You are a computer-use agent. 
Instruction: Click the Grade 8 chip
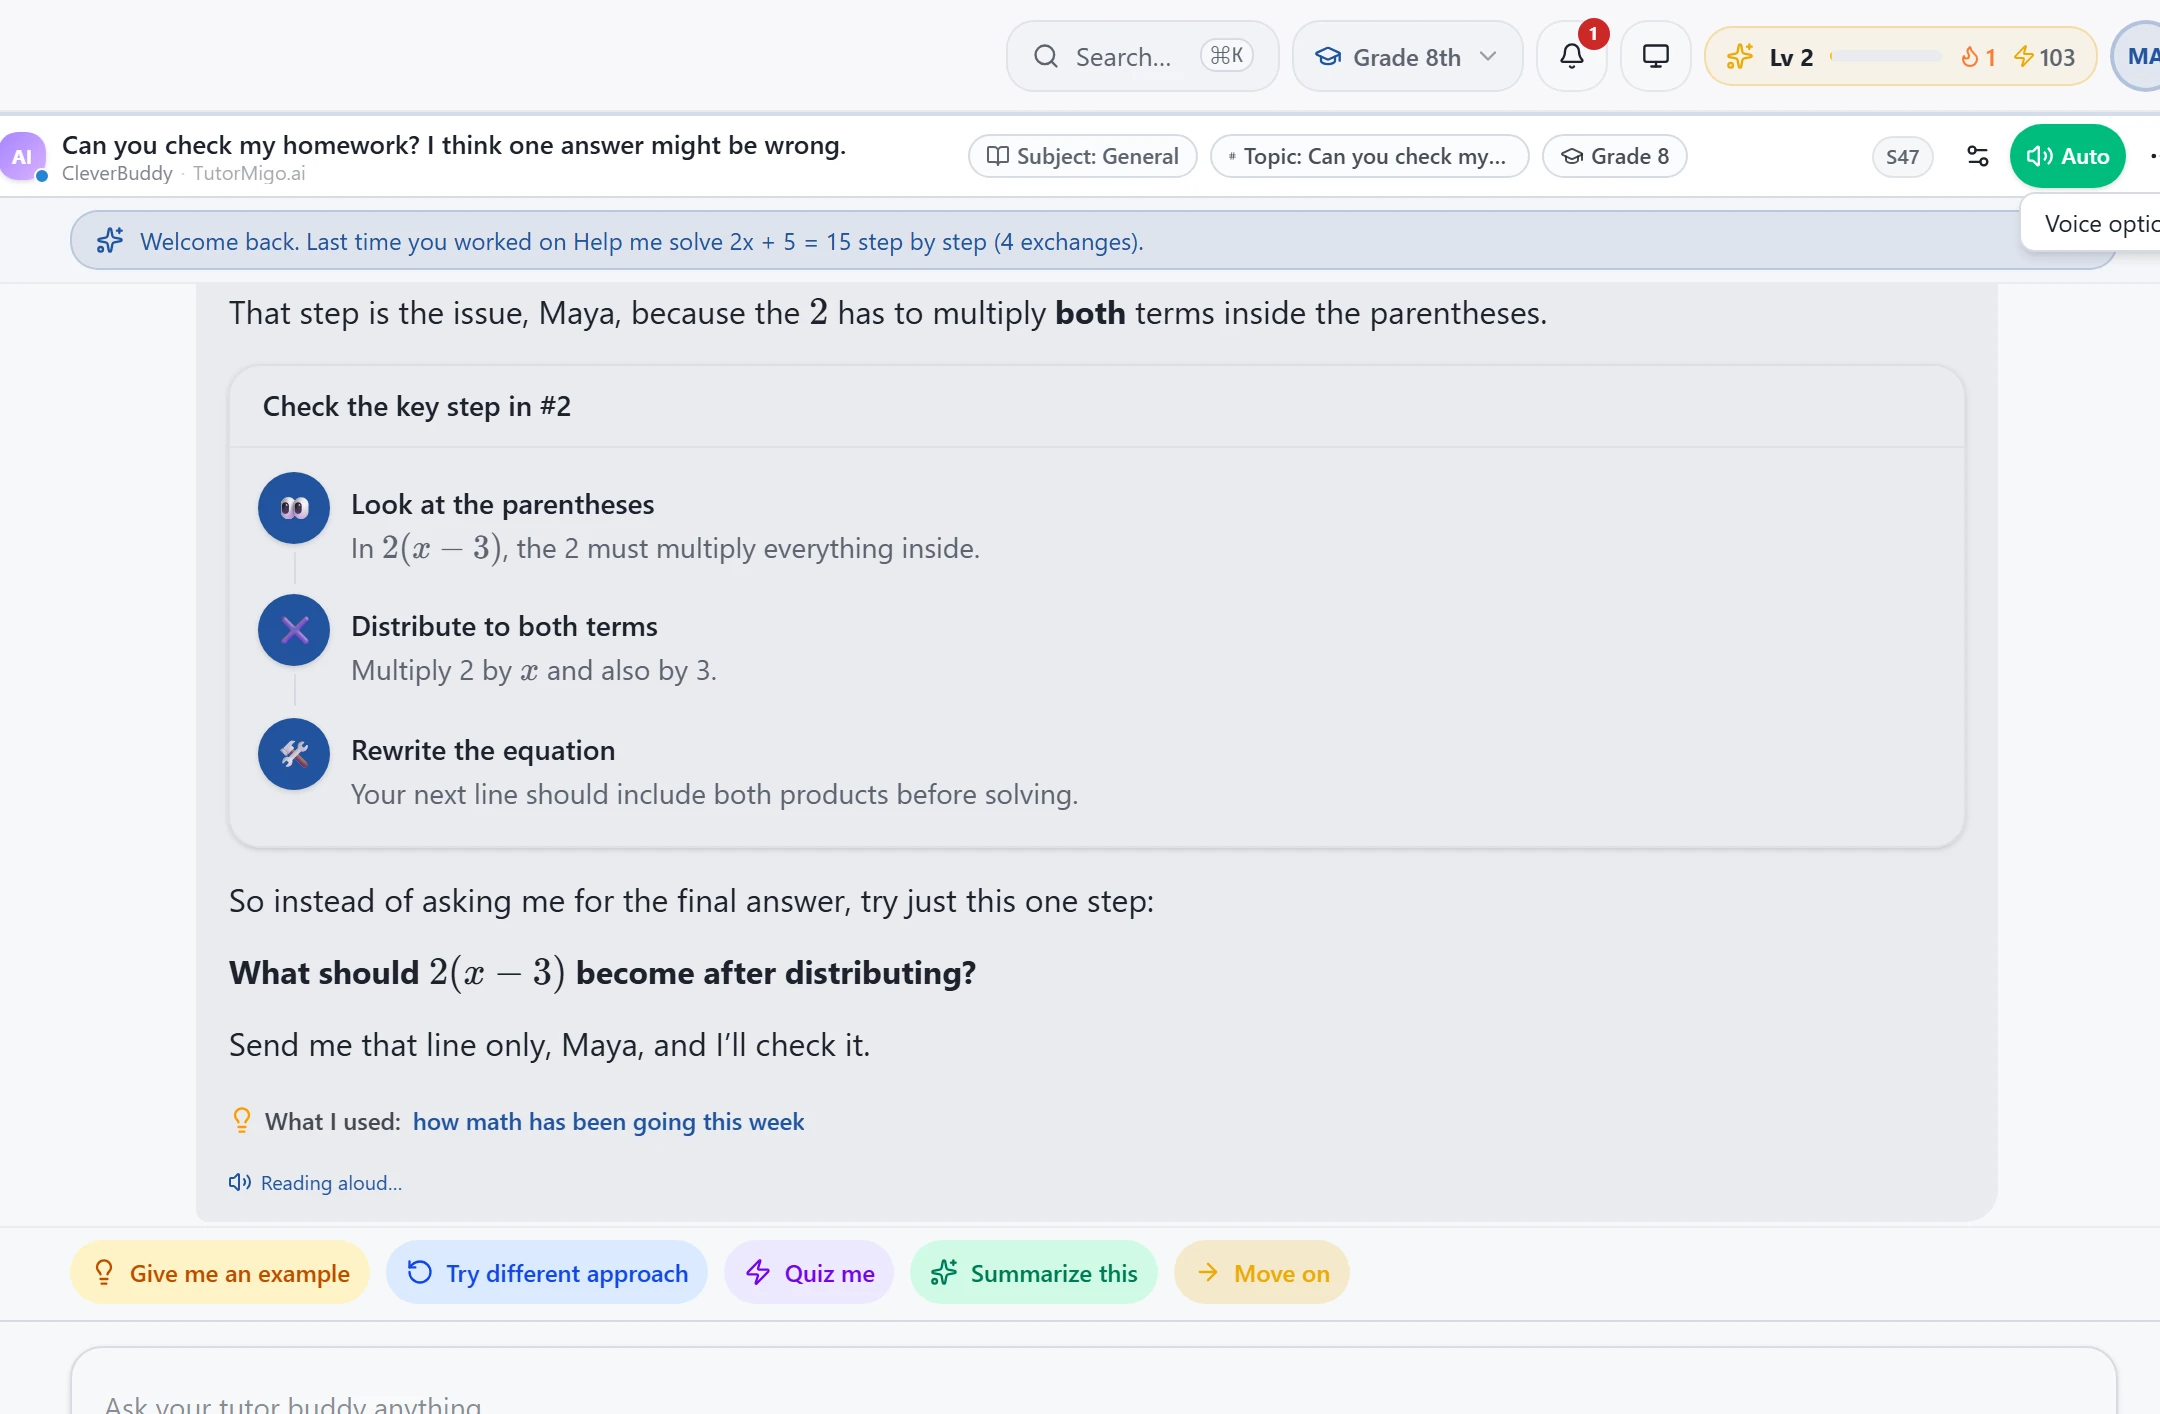[x=1614, y=156]
